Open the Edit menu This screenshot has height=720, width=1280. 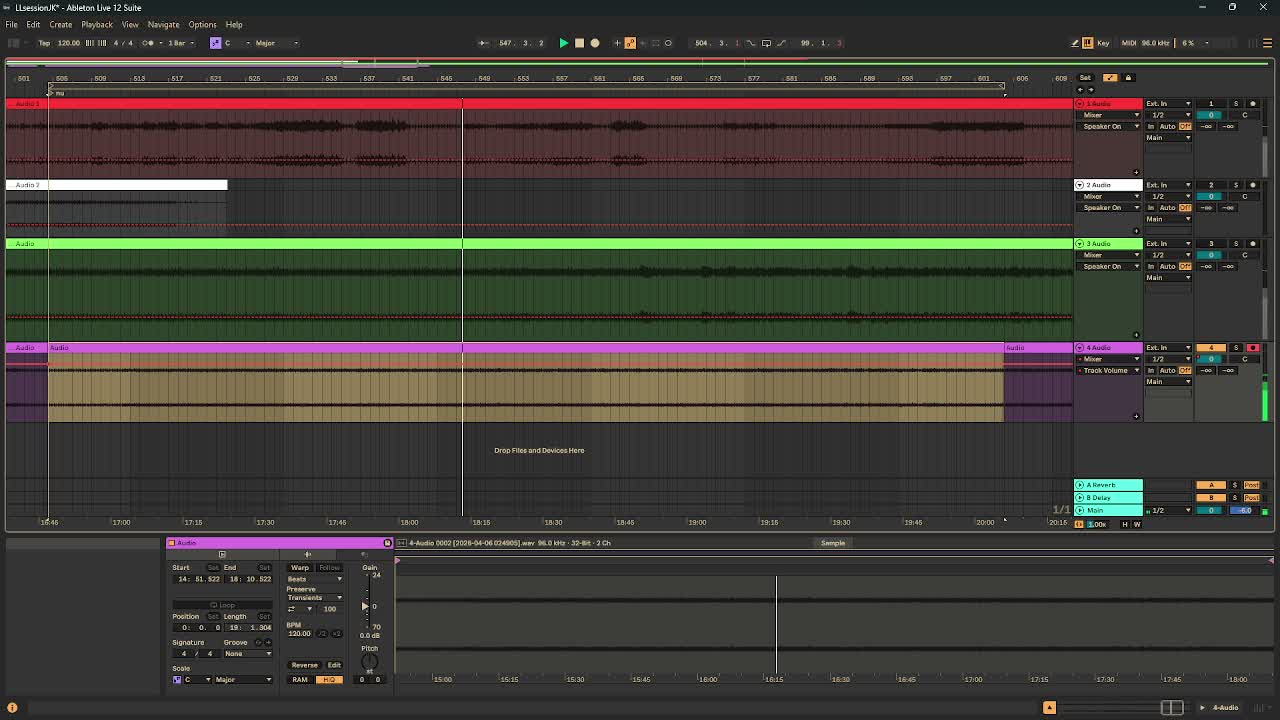[x=33, y=24]
